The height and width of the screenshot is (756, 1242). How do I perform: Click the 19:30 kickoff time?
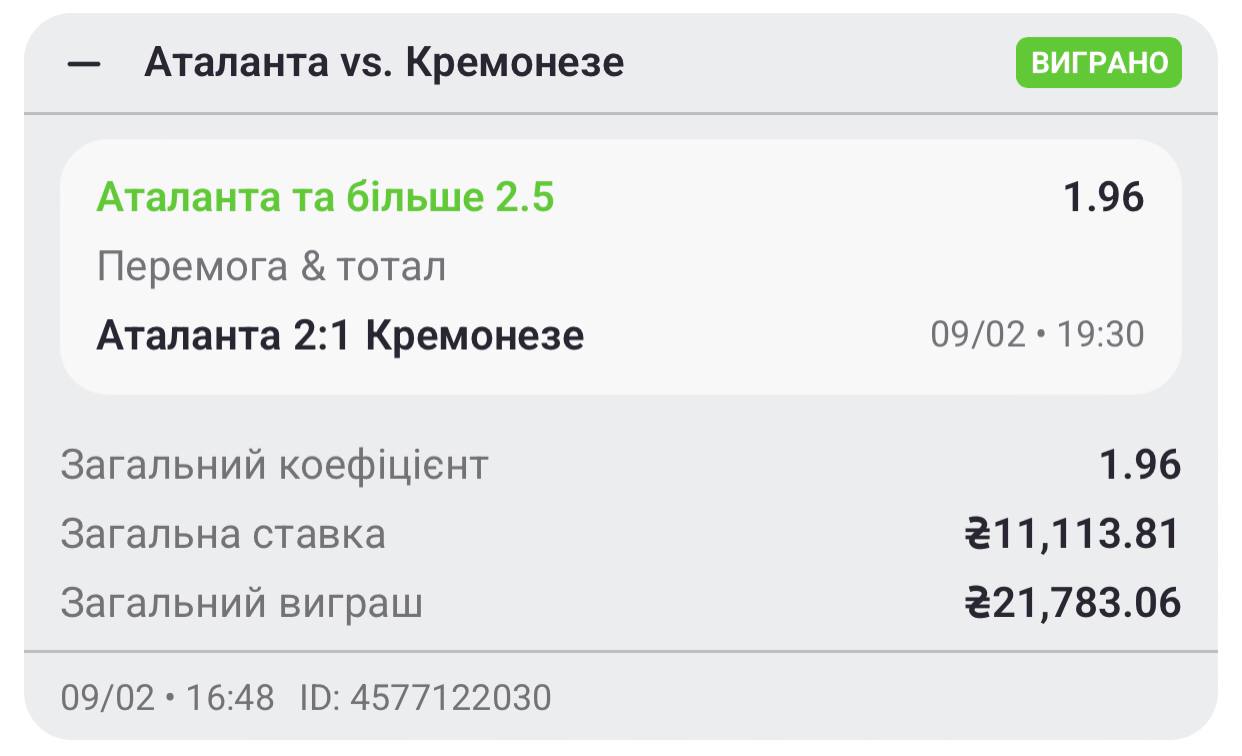click(1102, 334)
